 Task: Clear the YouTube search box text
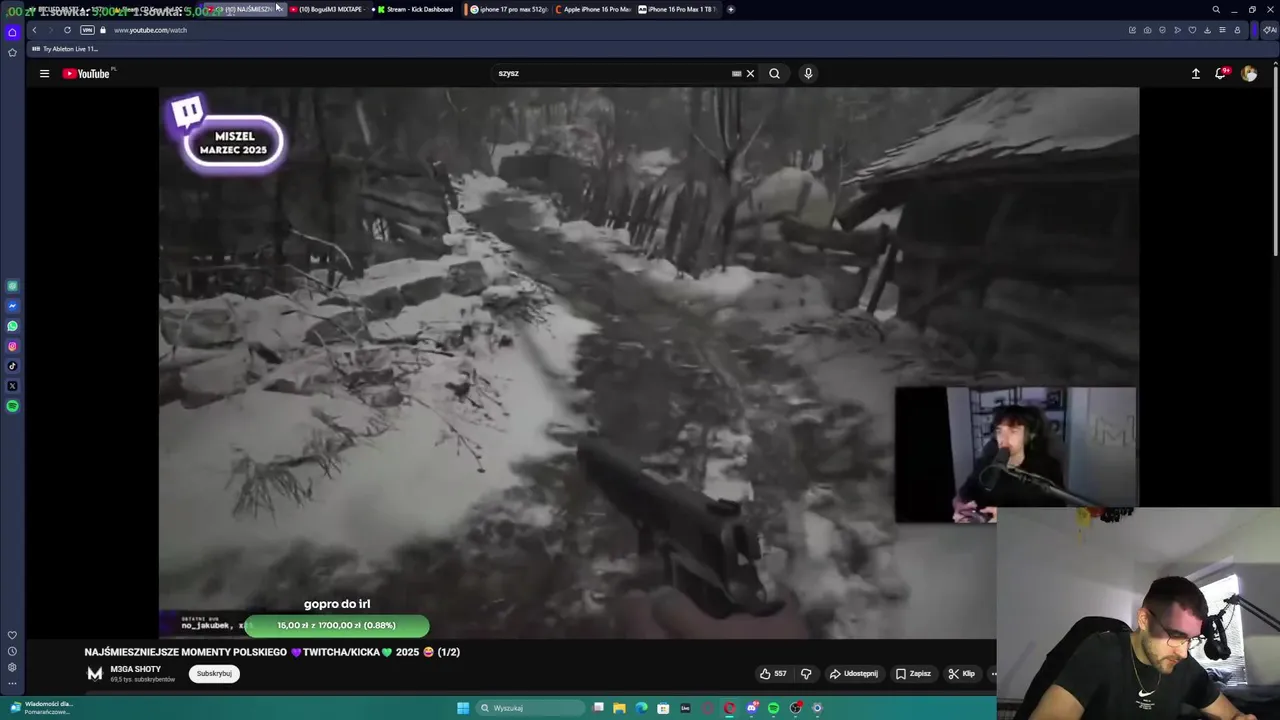pos(750,73)
